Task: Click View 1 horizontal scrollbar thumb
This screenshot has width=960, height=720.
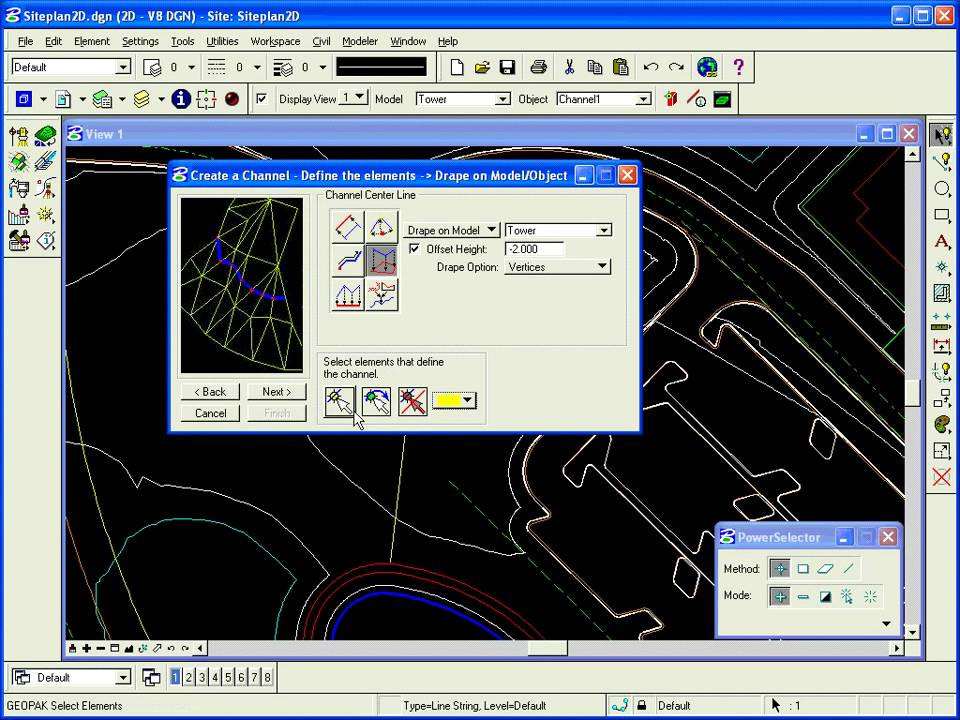Action: (x=547, y=648)
